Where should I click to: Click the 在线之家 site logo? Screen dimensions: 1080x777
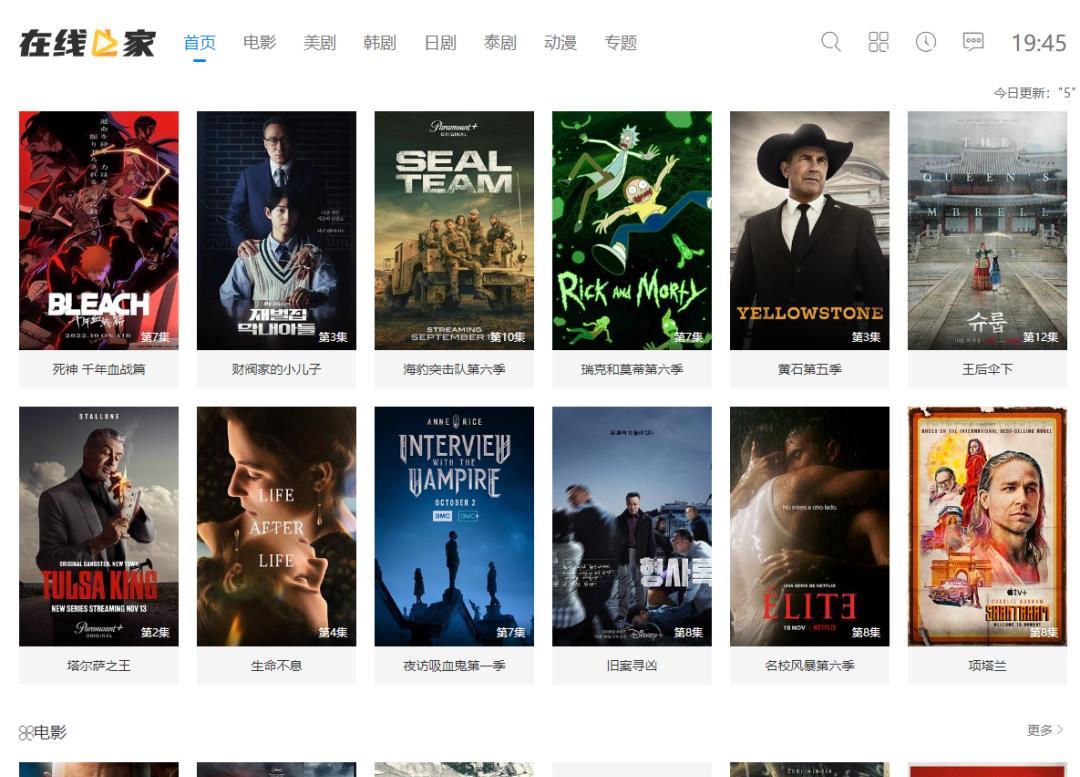coord(87,43)
